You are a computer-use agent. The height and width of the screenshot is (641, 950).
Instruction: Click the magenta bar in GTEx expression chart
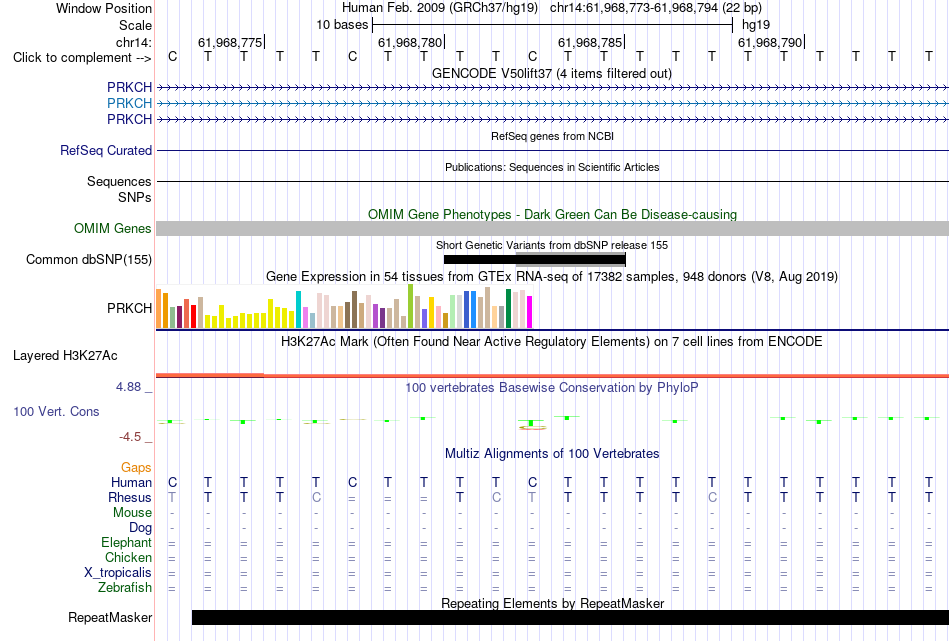tap(529, 312)
